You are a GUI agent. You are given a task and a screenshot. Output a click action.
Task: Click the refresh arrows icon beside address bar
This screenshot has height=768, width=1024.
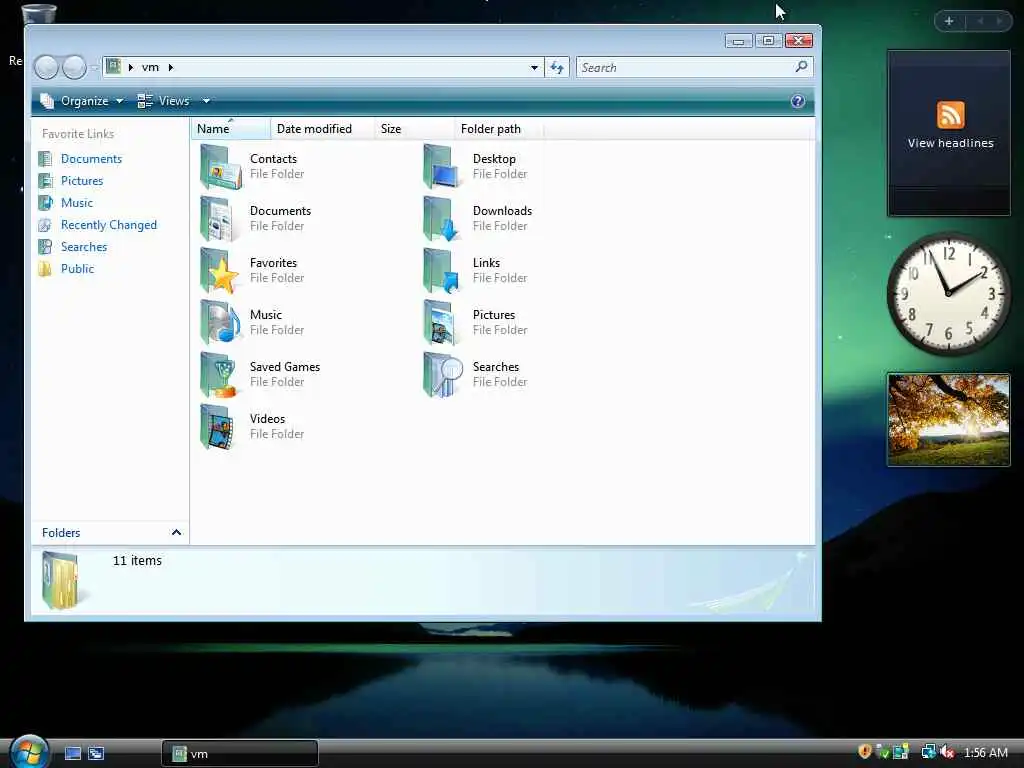point(557,67)
